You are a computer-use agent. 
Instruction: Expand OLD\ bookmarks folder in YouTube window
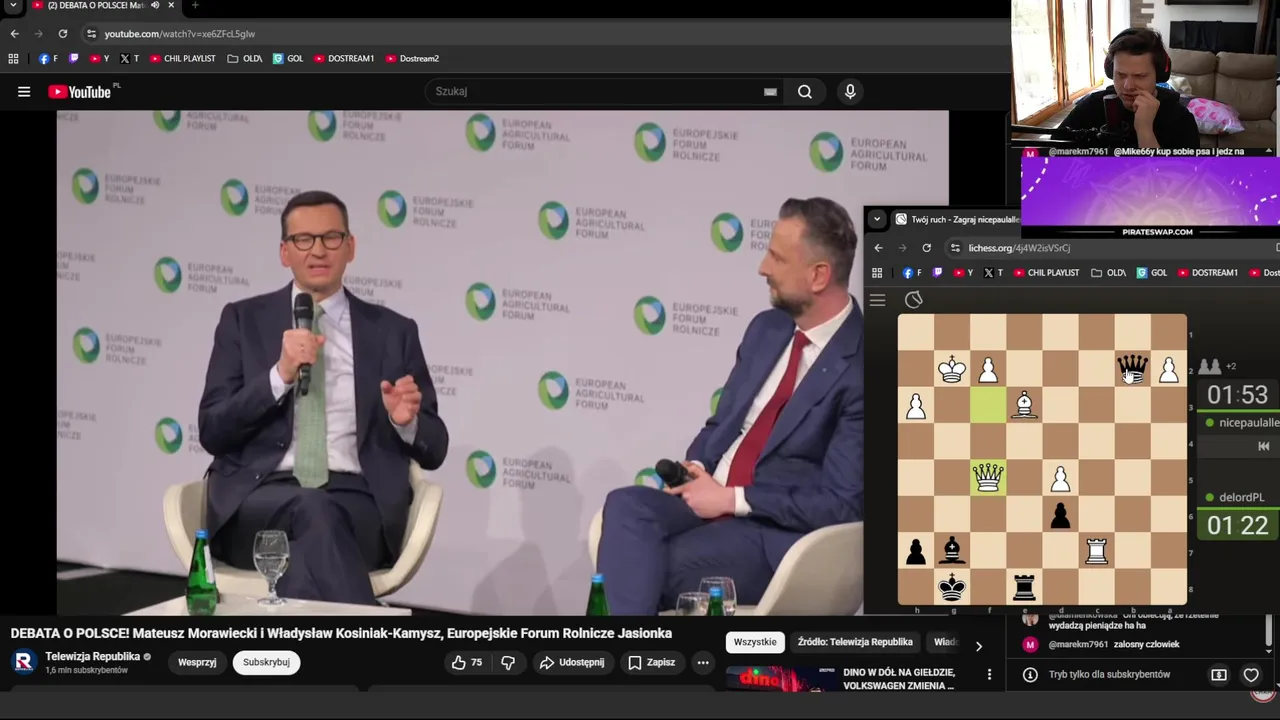coord(245,59)
